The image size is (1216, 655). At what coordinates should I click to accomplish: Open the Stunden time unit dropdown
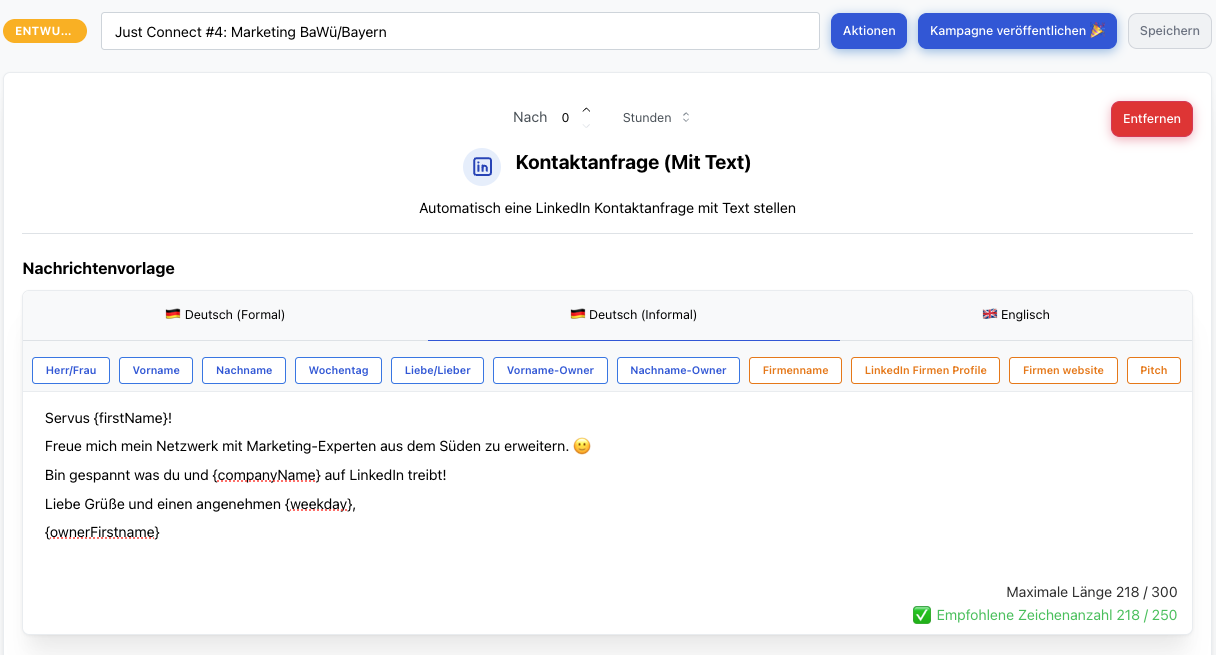click(x=656, y=118)
